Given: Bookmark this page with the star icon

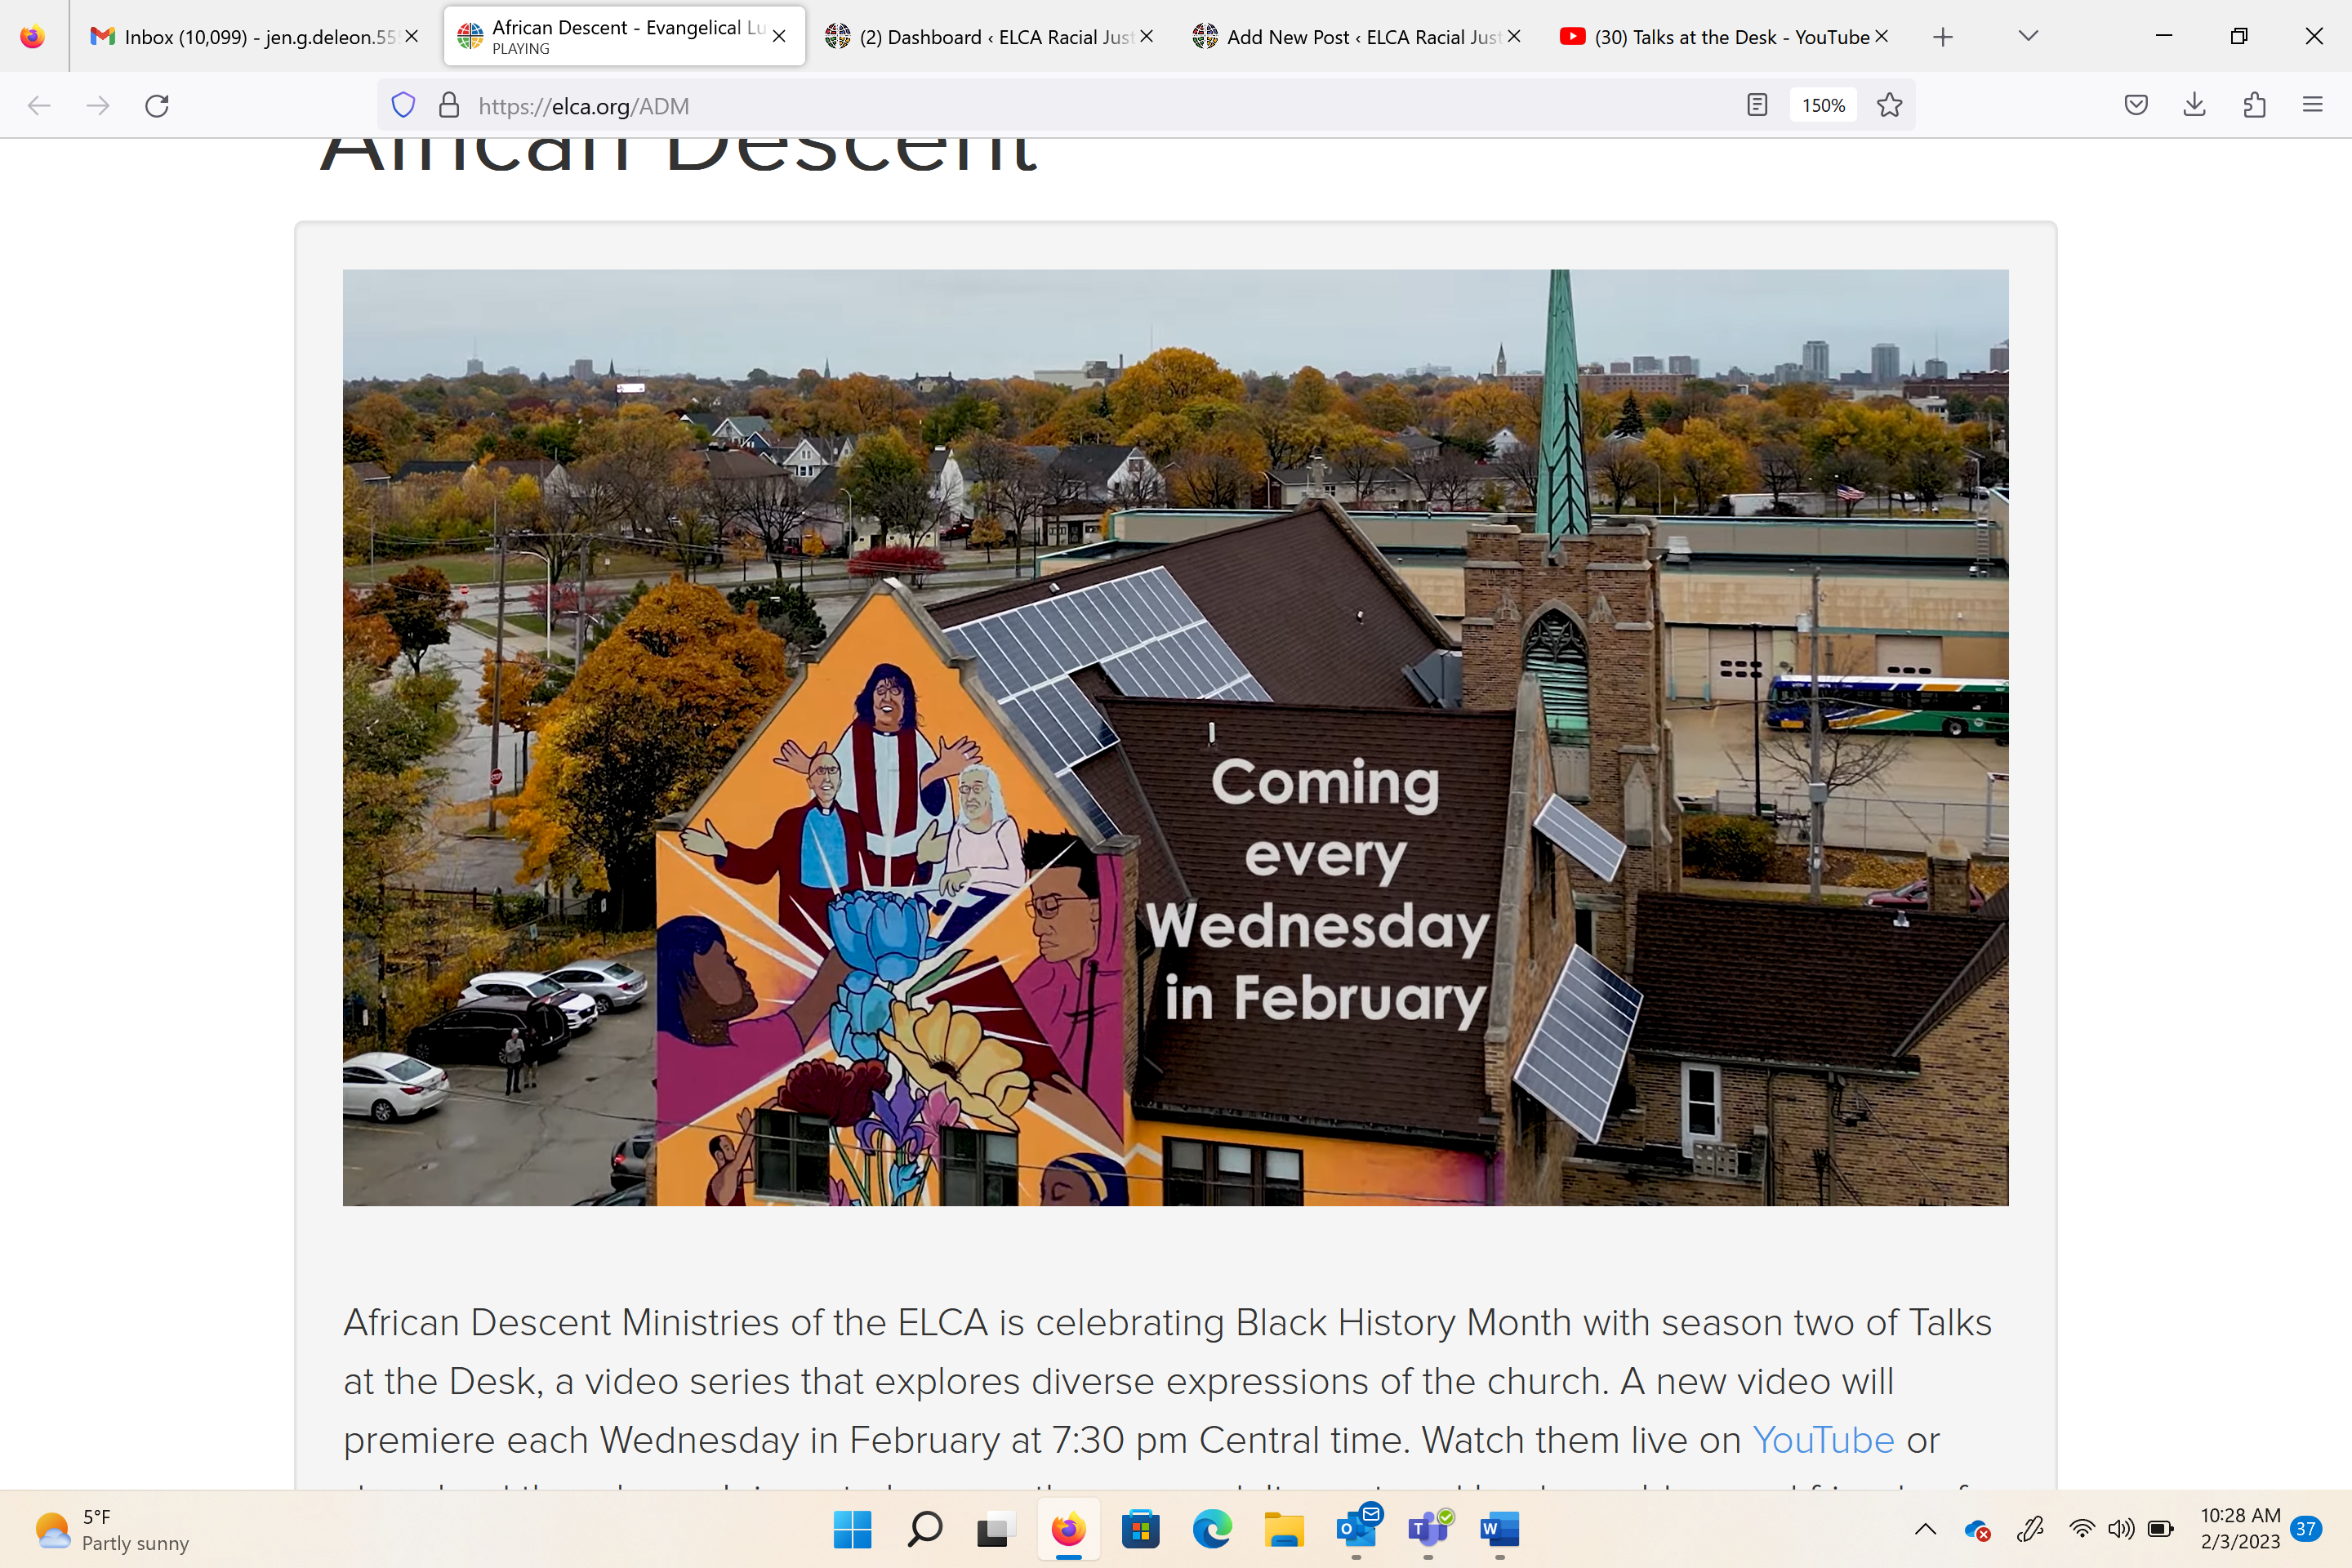Looking at the screenshot, I should pos(1889,105).
